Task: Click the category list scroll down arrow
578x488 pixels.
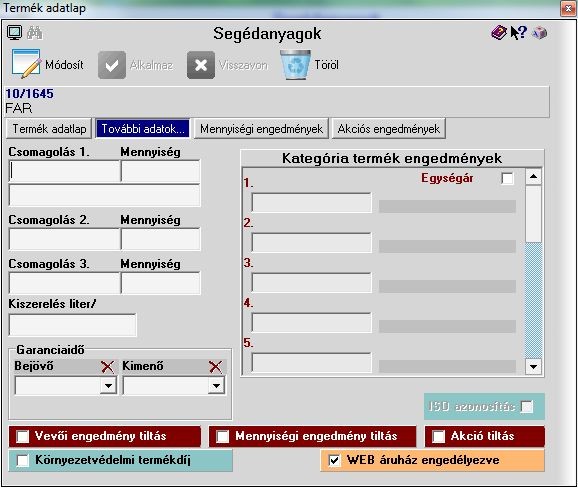Action: [x=533, y=366]
